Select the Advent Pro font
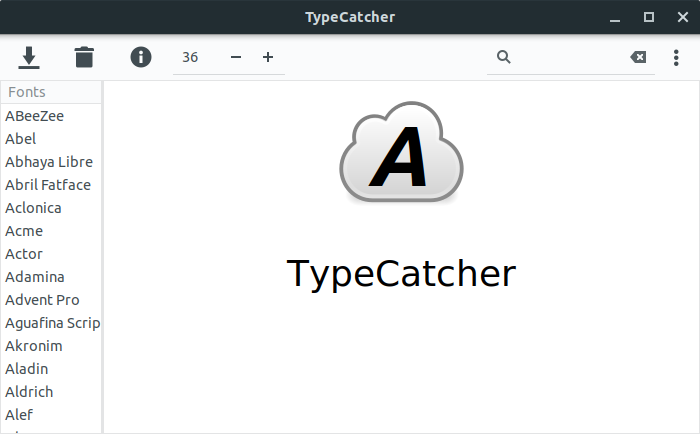This screenshot has width=700, height=434. coord(51,300)
